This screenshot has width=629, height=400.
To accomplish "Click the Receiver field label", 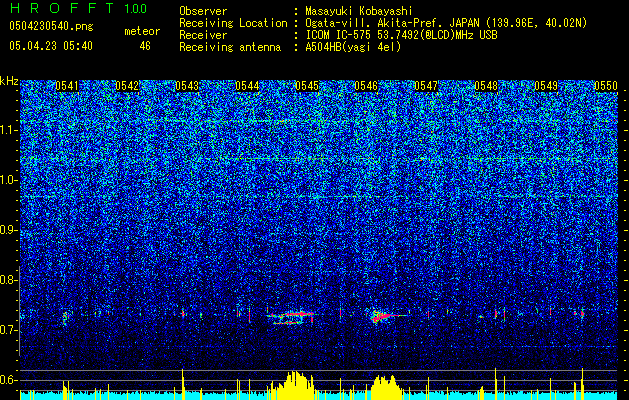I will 203,35.
